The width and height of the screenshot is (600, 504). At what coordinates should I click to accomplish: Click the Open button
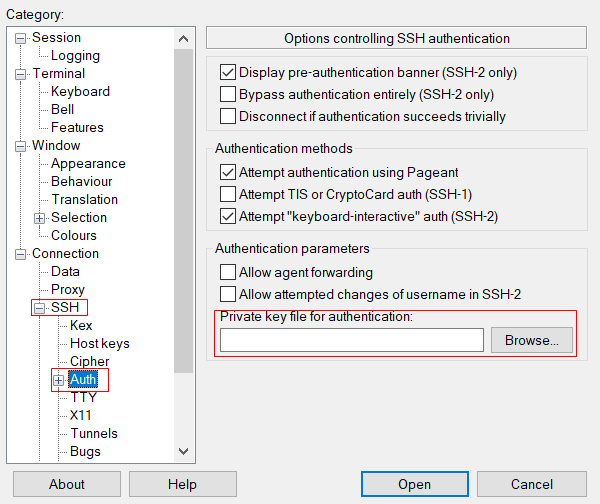pyautogui.click(x=414, y=484)
